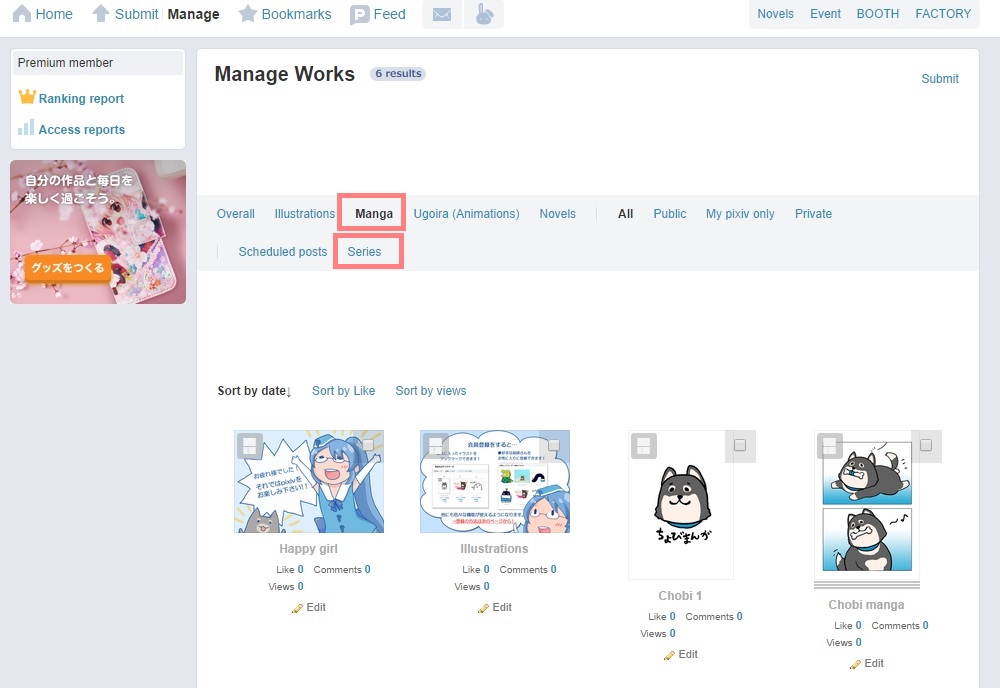Sort works by Like
This screenshot has height=688, width=1000.
(343, 391)
